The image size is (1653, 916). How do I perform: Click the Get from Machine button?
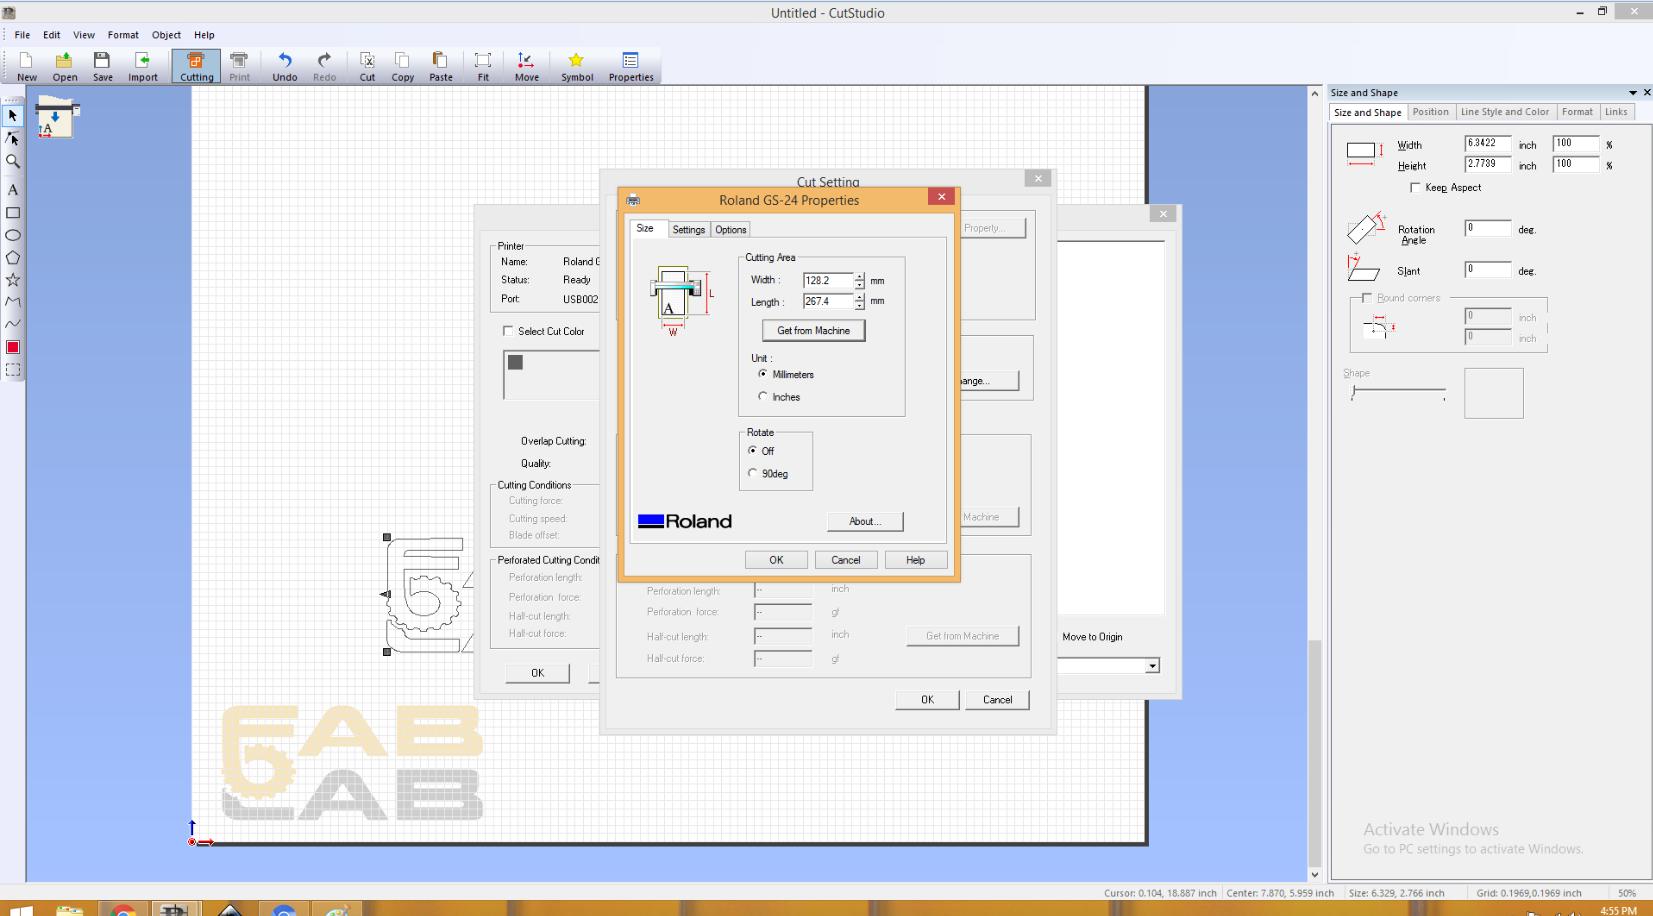pos(813,331)
